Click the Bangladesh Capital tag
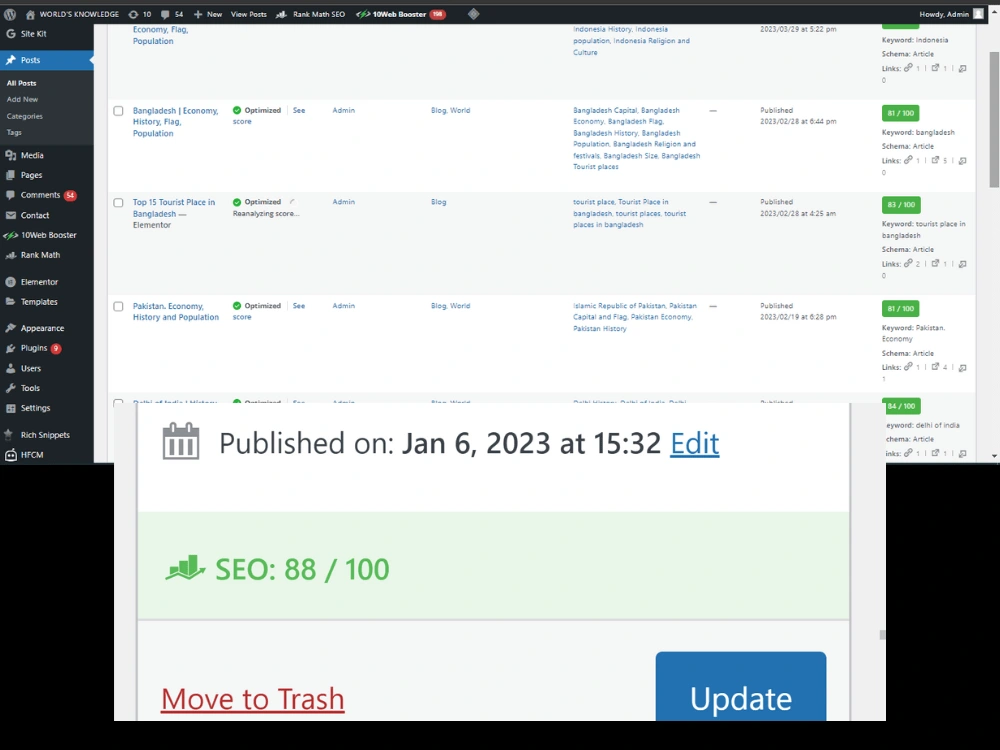This screenshot has width=1000, height=750. (x=605, y=110)
